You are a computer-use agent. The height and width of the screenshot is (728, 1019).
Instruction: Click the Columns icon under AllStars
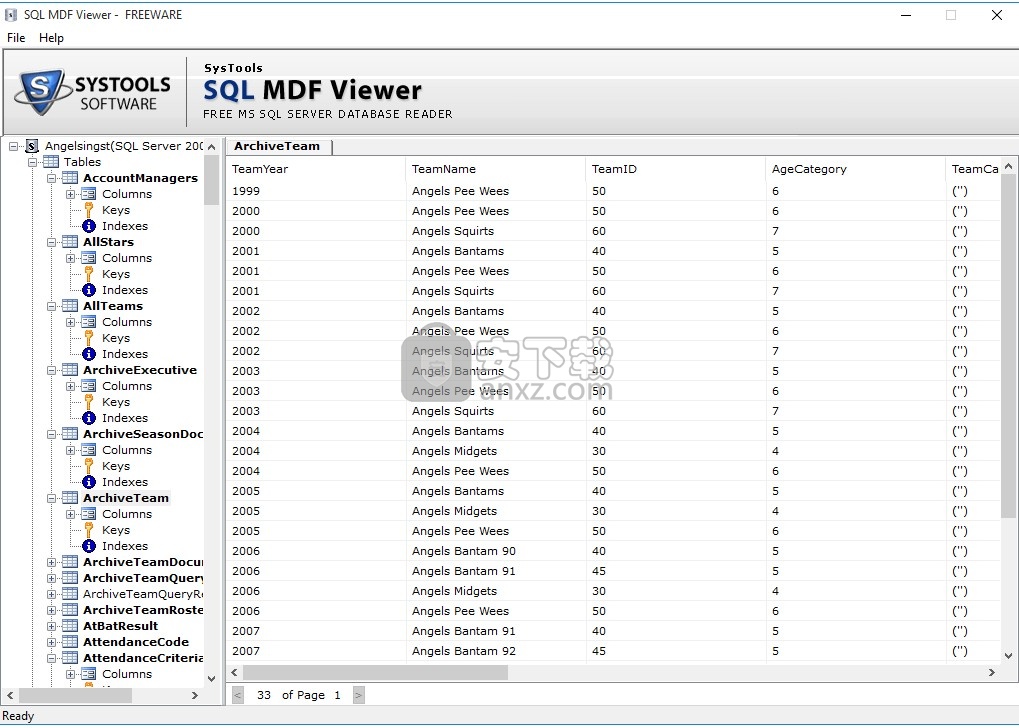click(x=89, y=258)
